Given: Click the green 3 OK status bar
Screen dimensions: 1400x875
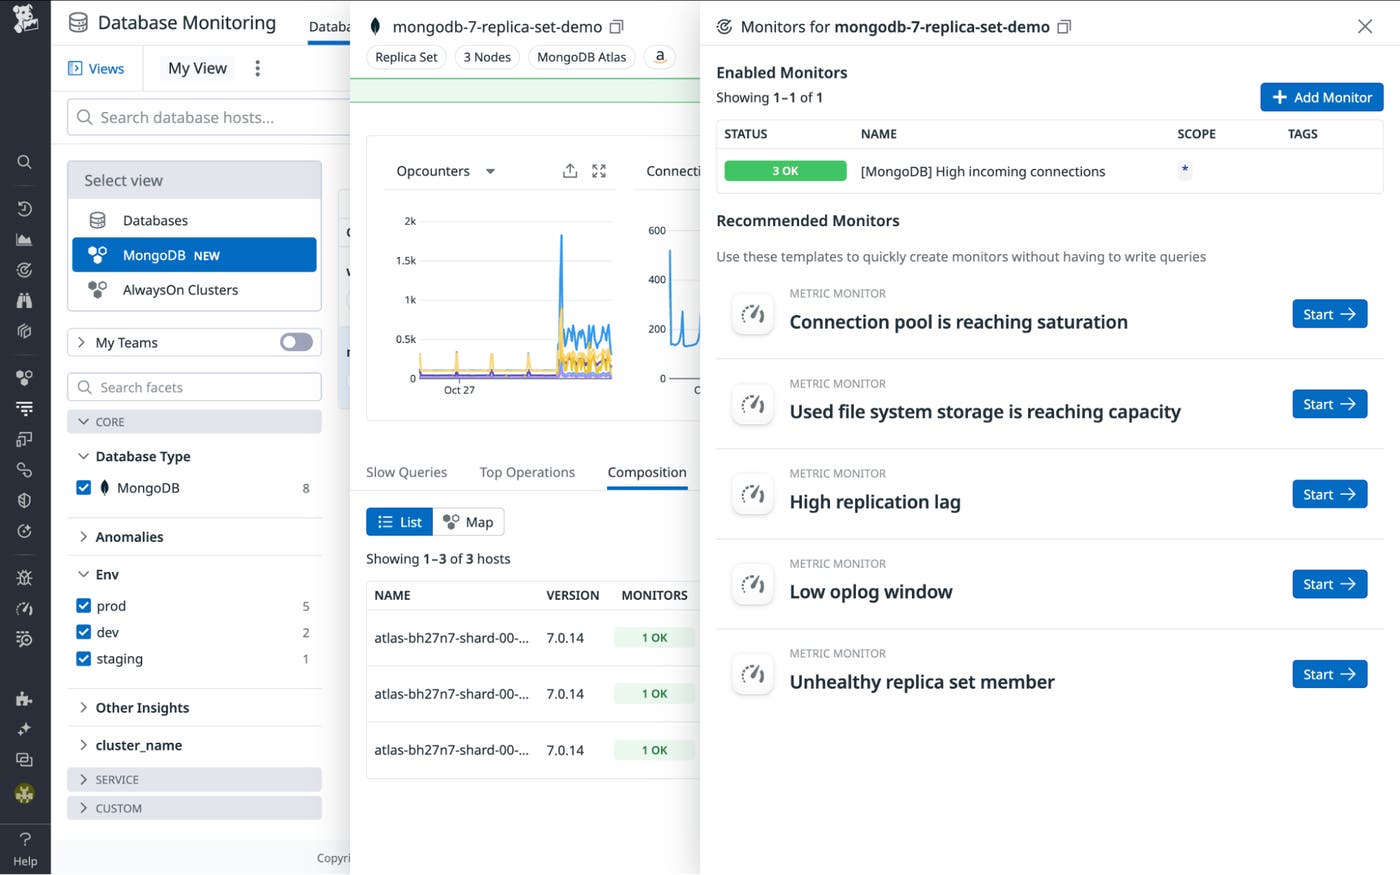Looking at the screenshot, I should (785, 171).
